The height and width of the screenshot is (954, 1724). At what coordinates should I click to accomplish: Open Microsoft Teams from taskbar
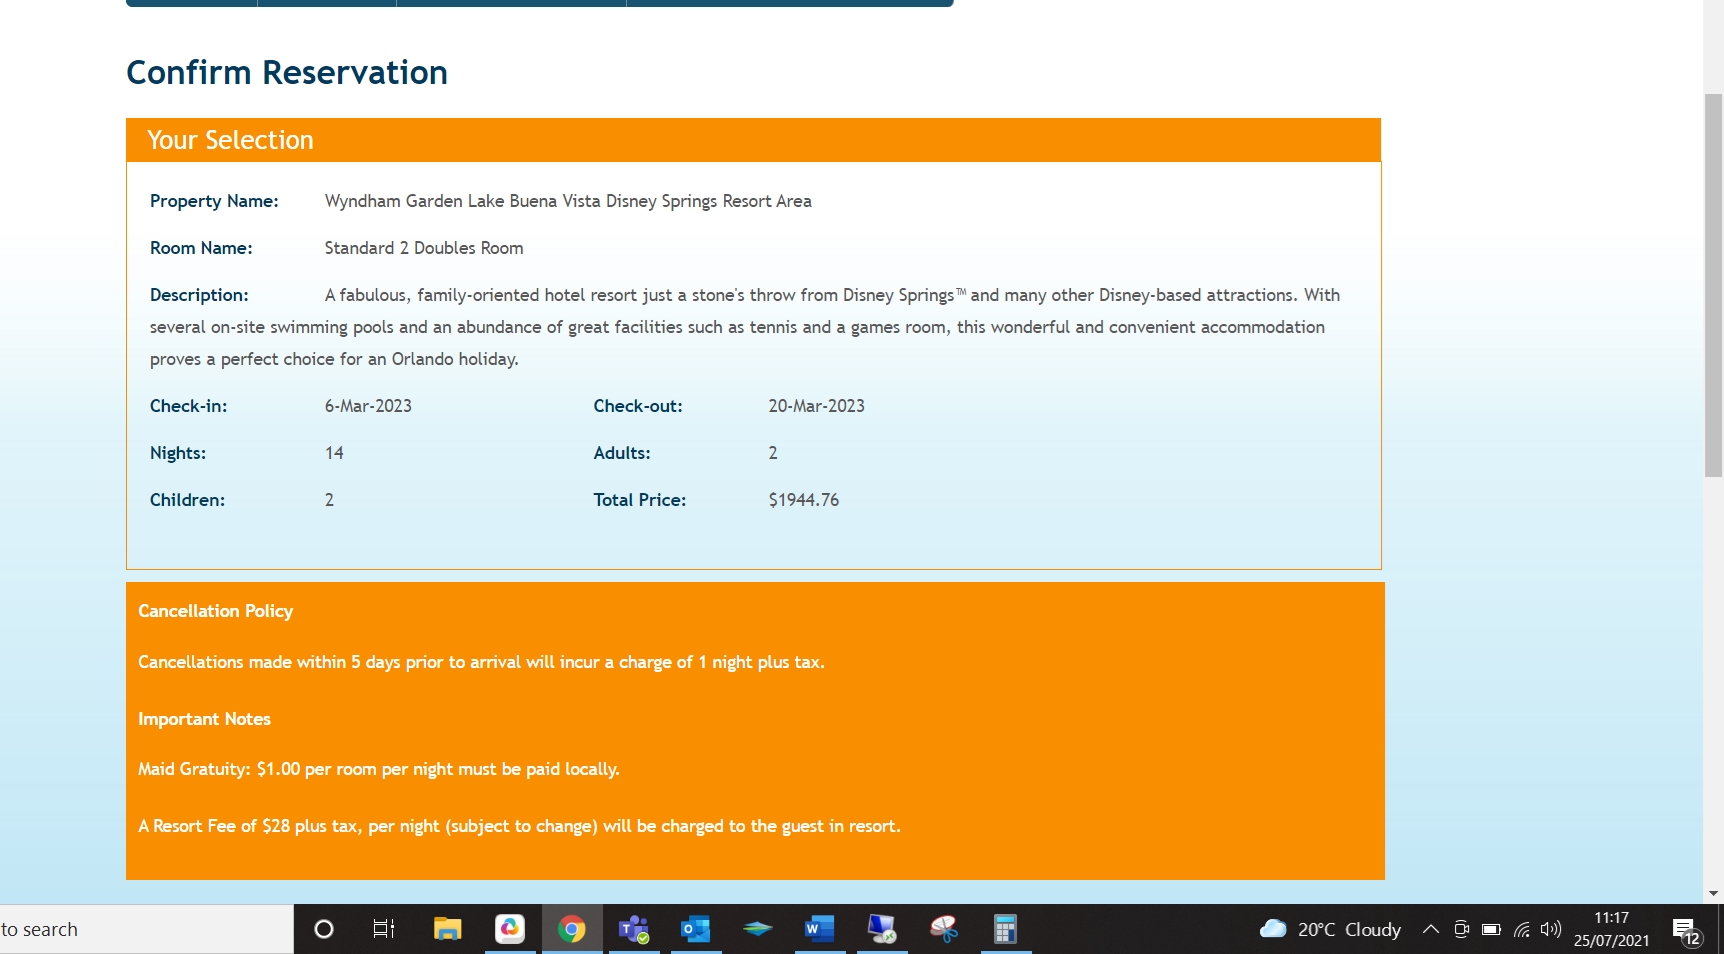[x=634, y=929]
